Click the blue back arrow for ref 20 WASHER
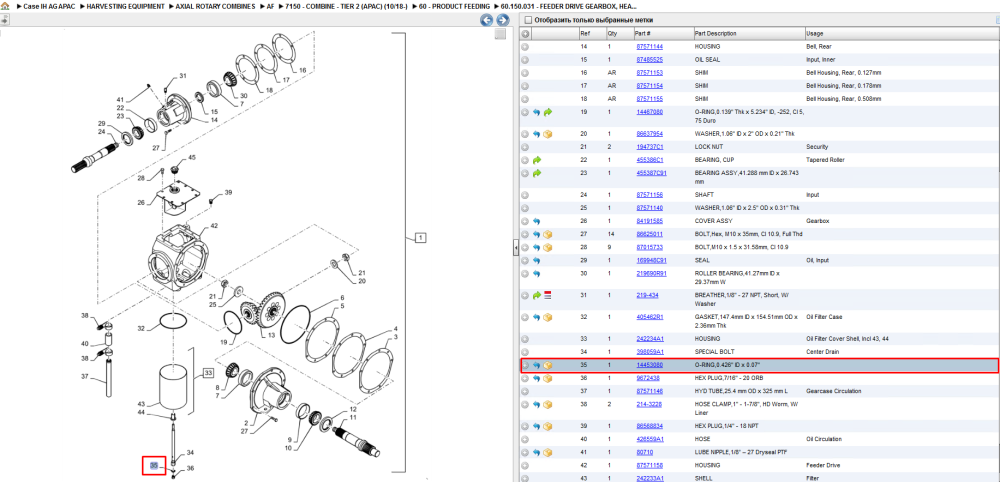The width and height of the screenshot is (1000, 482). click(536, 134)
